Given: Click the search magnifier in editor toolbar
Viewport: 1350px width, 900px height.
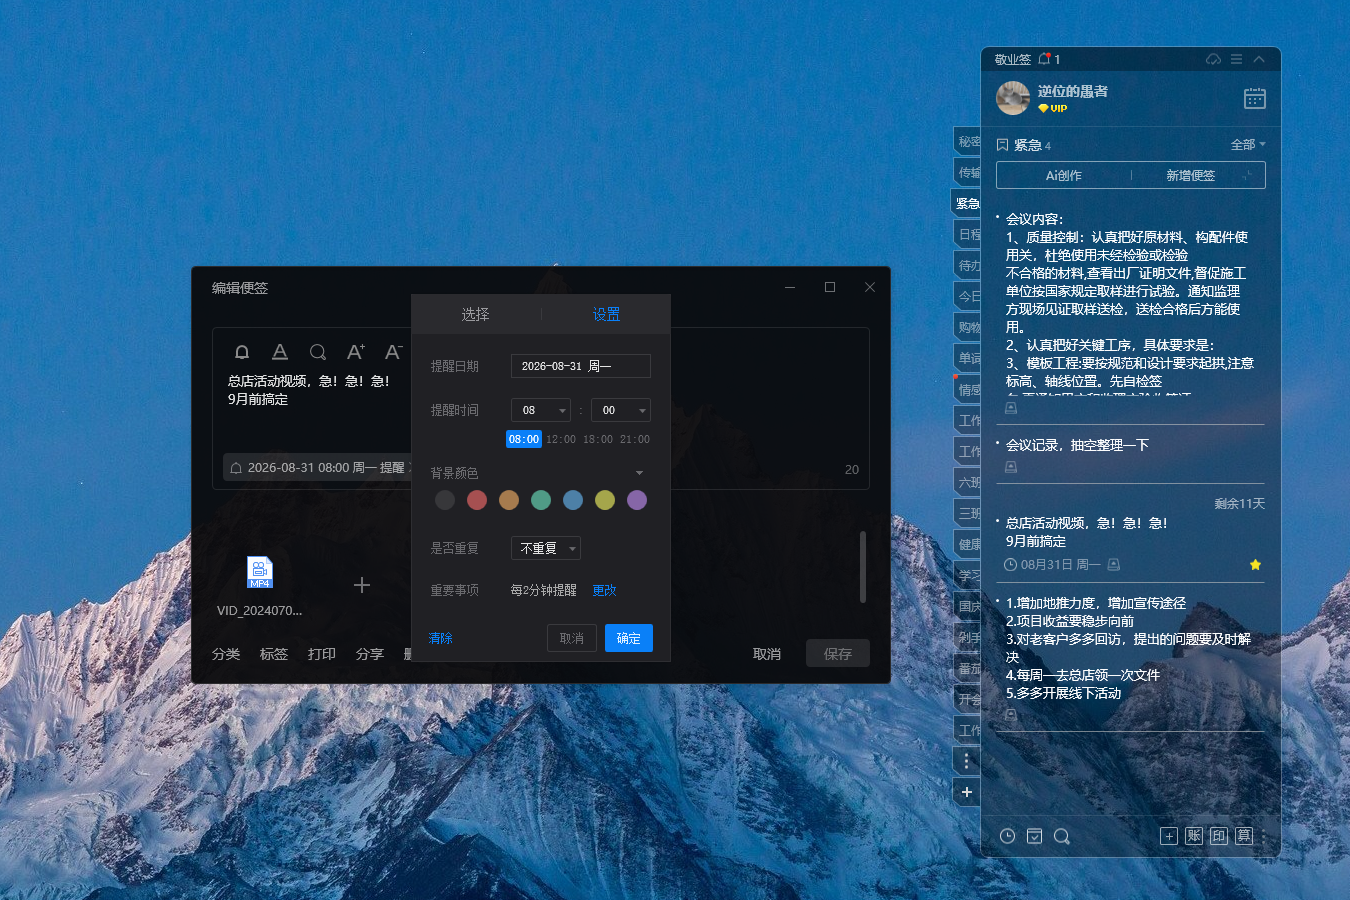Looking at the screenshot, I should click(318, 352).
